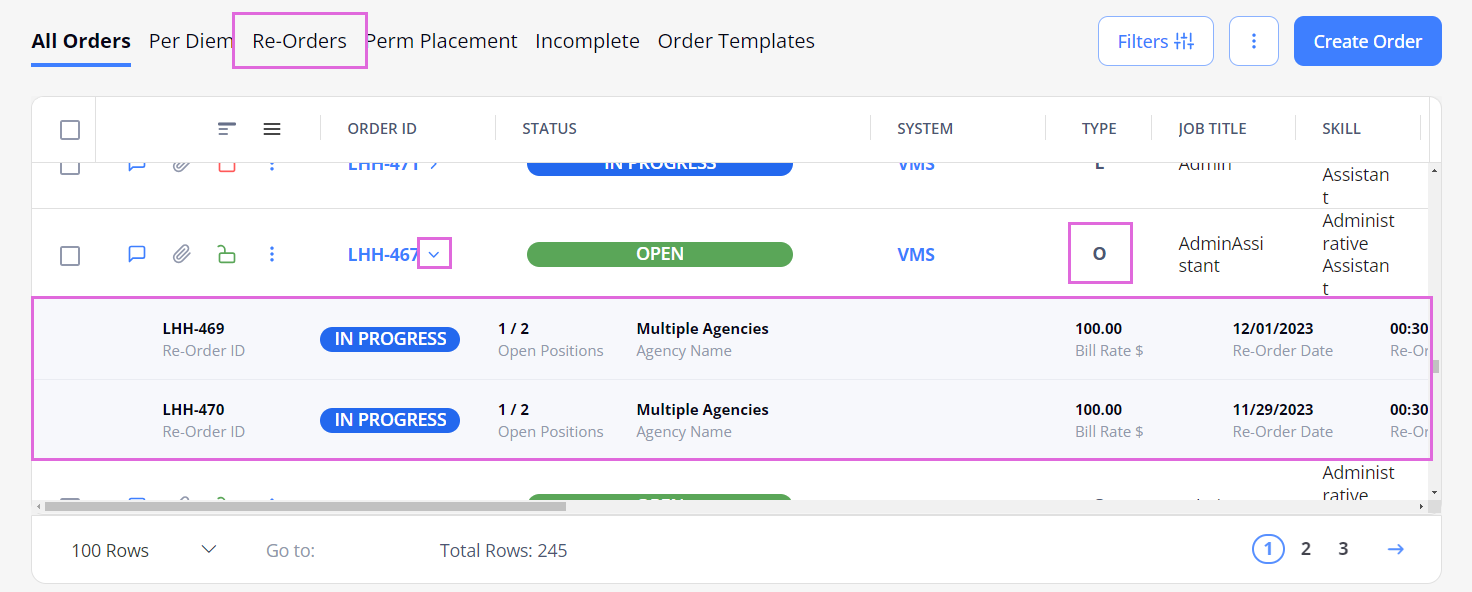Open the Order Templates tab
The image size is (1472, 592).
735,41
